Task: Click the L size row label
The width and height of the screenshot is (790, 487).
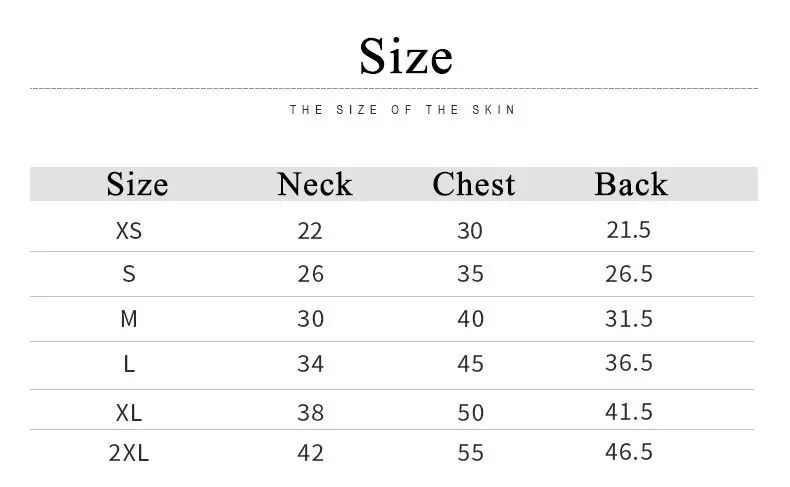Action: (x=129, y=364)
